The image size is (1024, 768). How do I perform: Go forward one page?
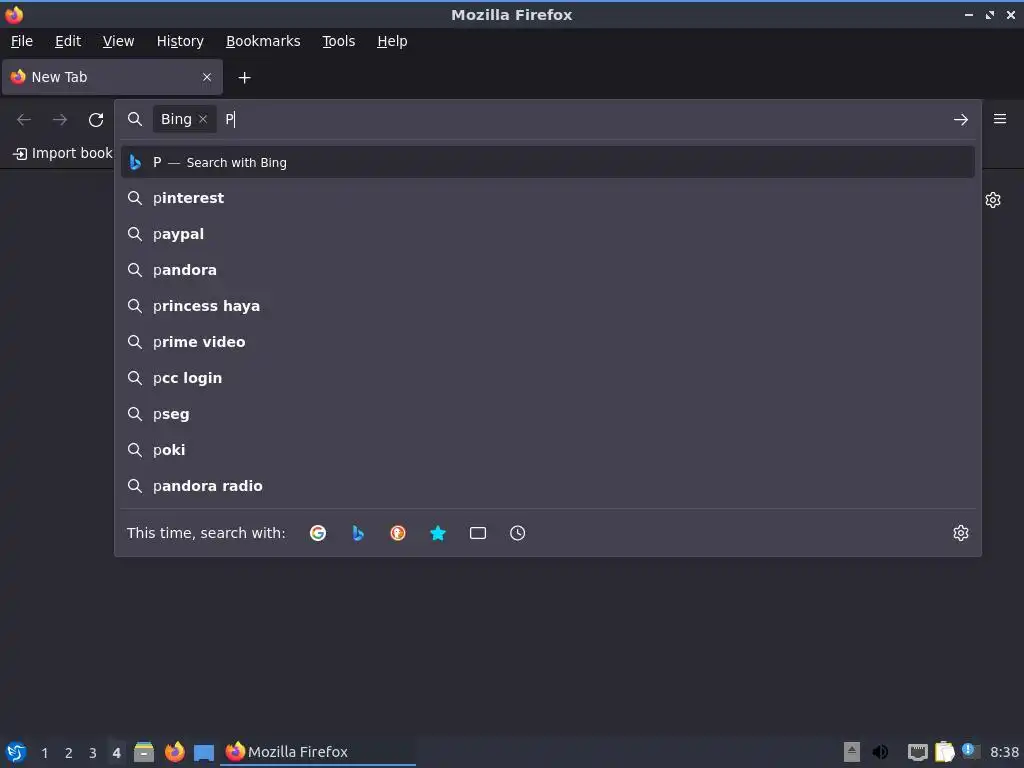(x=60, y=120)
